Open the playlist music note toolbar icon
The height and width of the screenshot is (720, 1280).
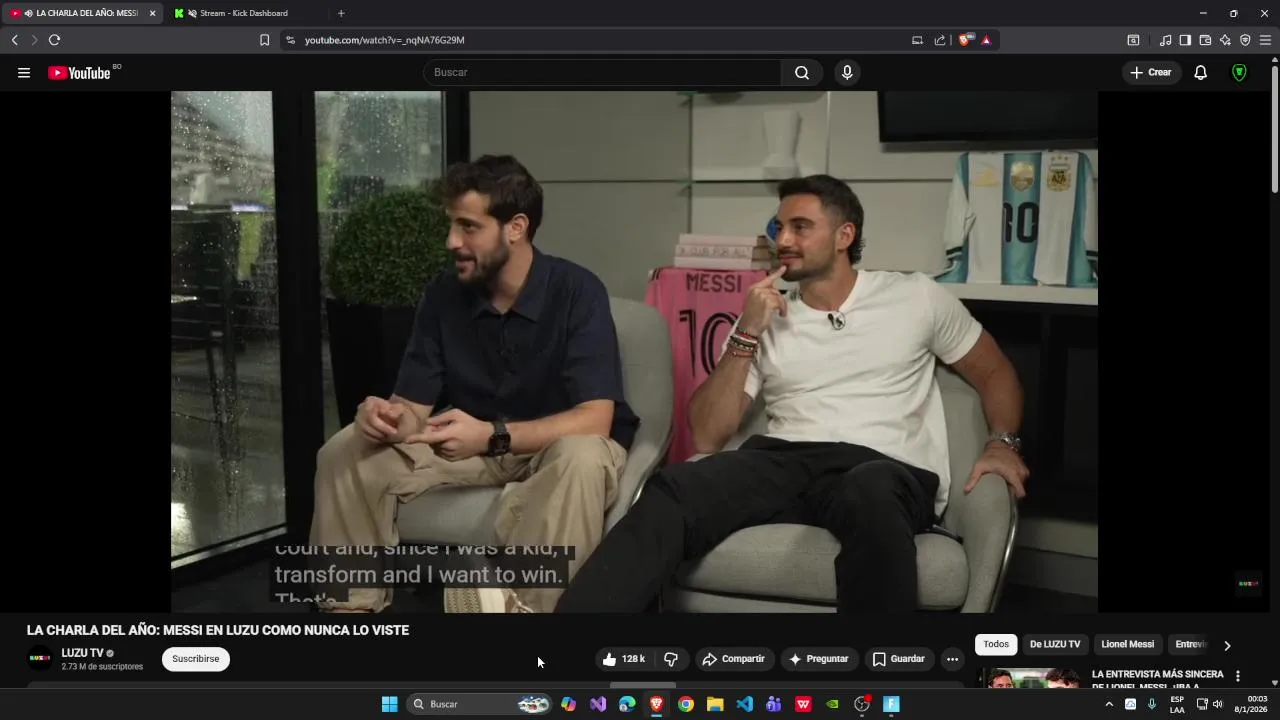[1165, 40]
